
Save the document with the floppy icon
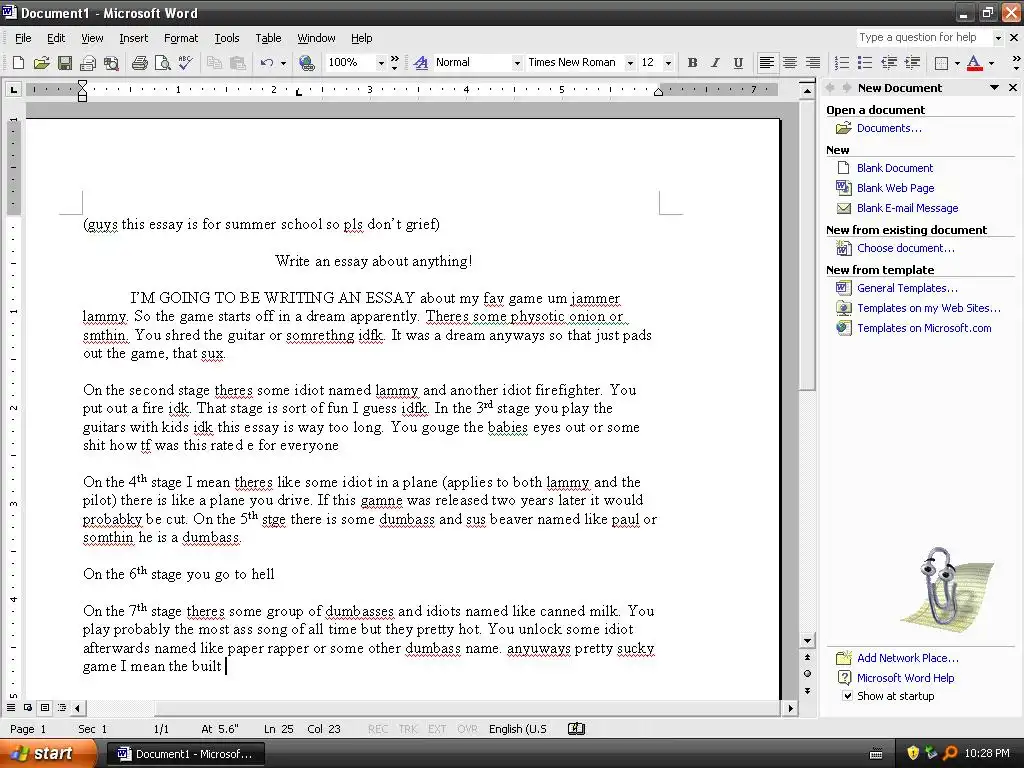pyautogui.click(x=65, y=63)
